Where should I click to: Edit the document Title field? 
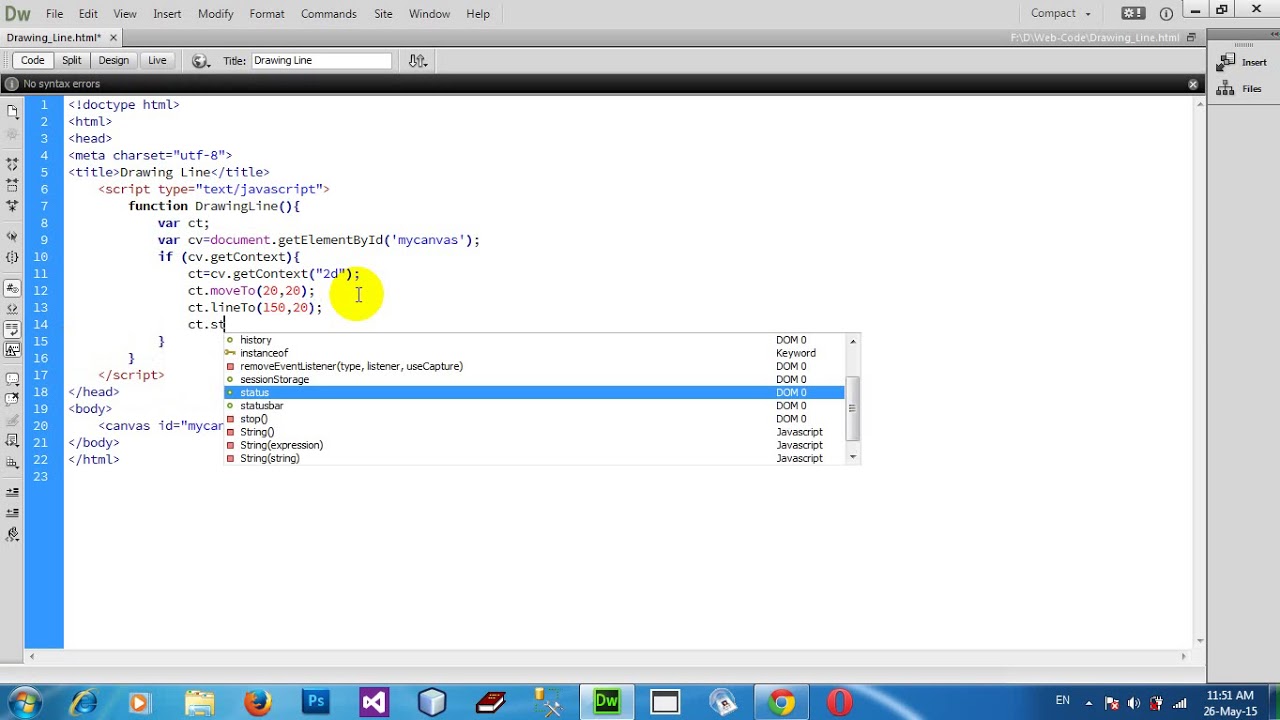pos(320,60)
